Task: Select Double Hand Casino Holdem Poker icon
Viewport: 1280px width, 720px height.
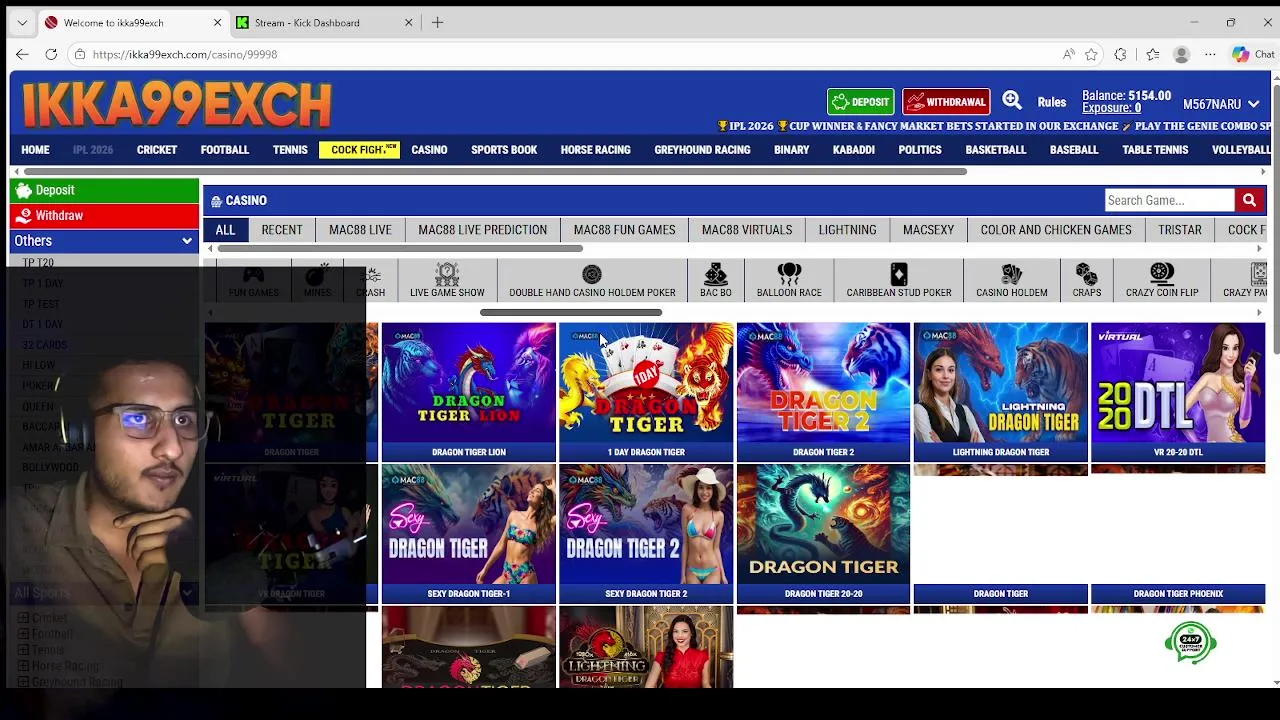Action: point(592,280)
